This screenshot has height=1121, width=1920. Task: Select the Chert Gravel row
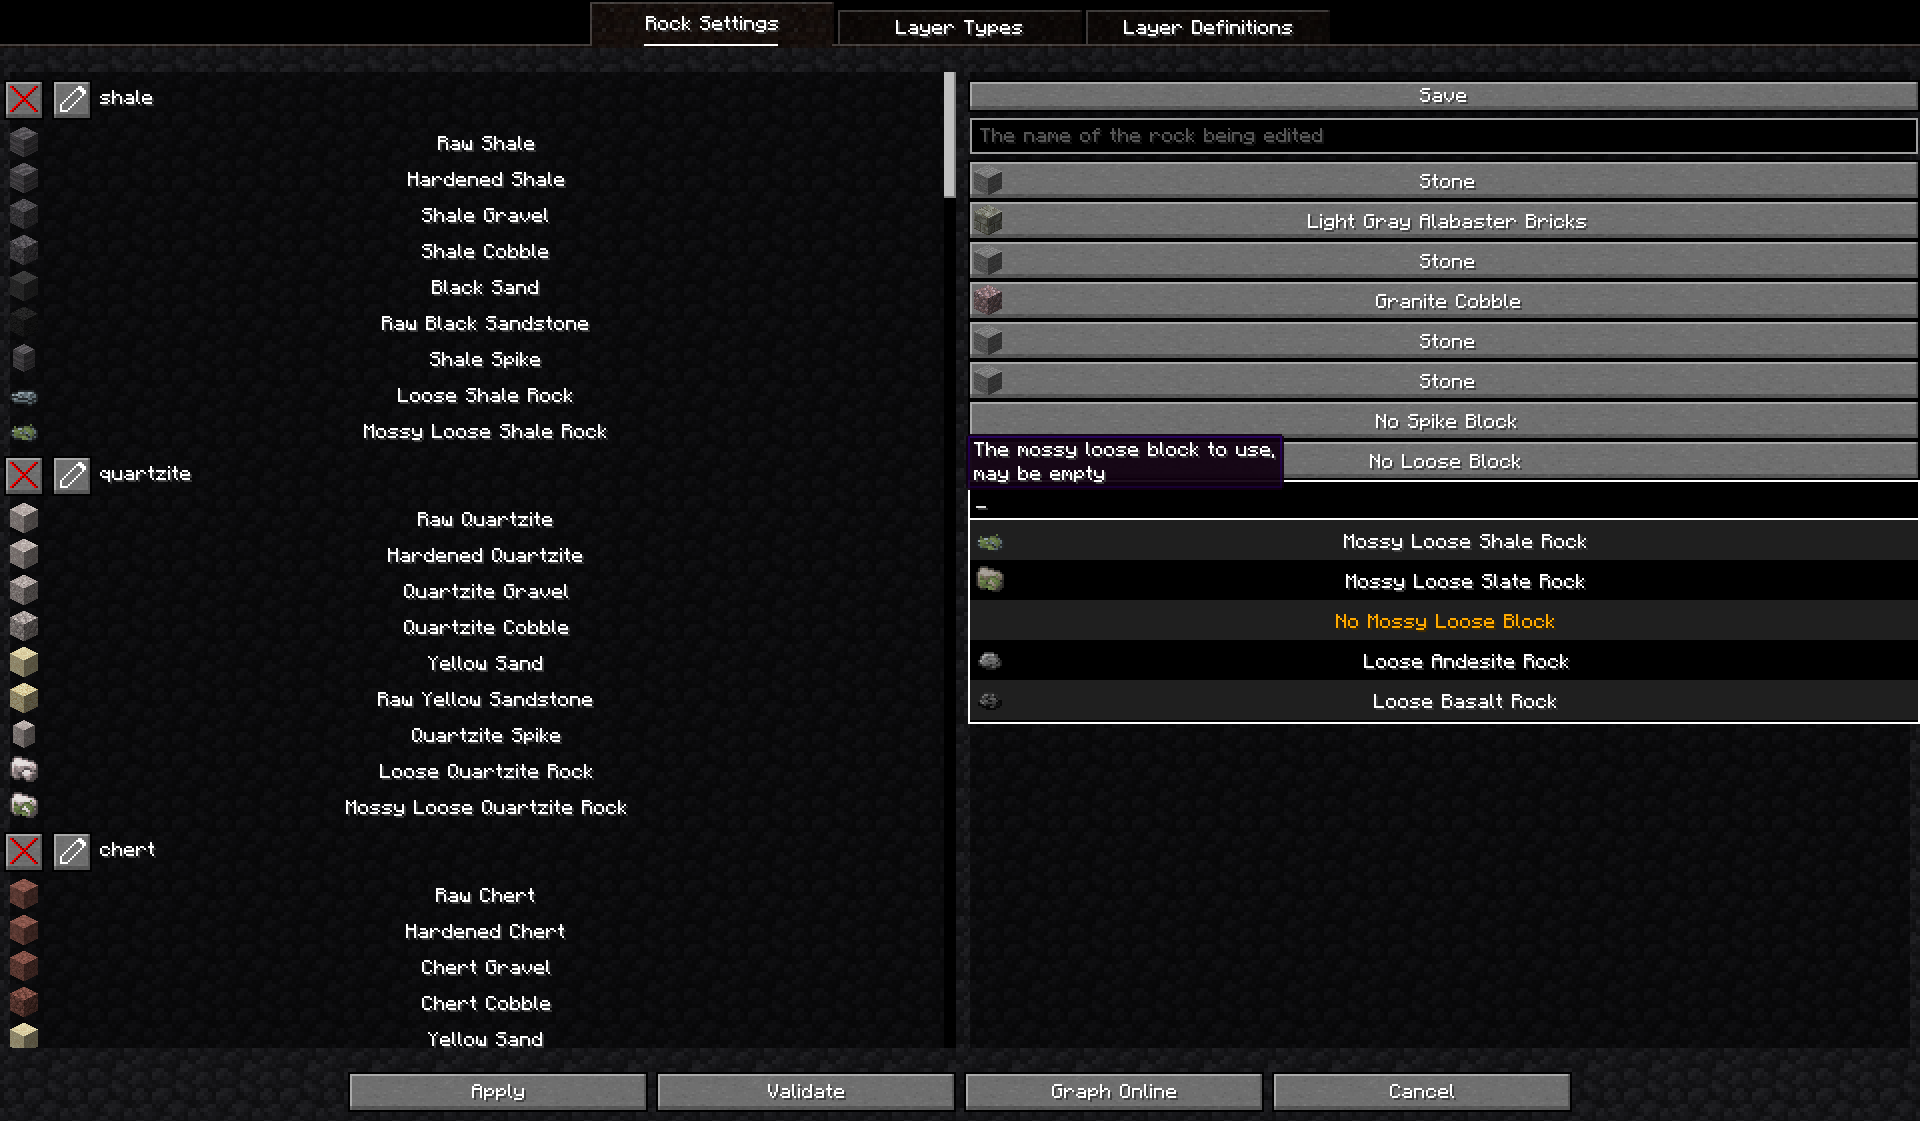486,967
